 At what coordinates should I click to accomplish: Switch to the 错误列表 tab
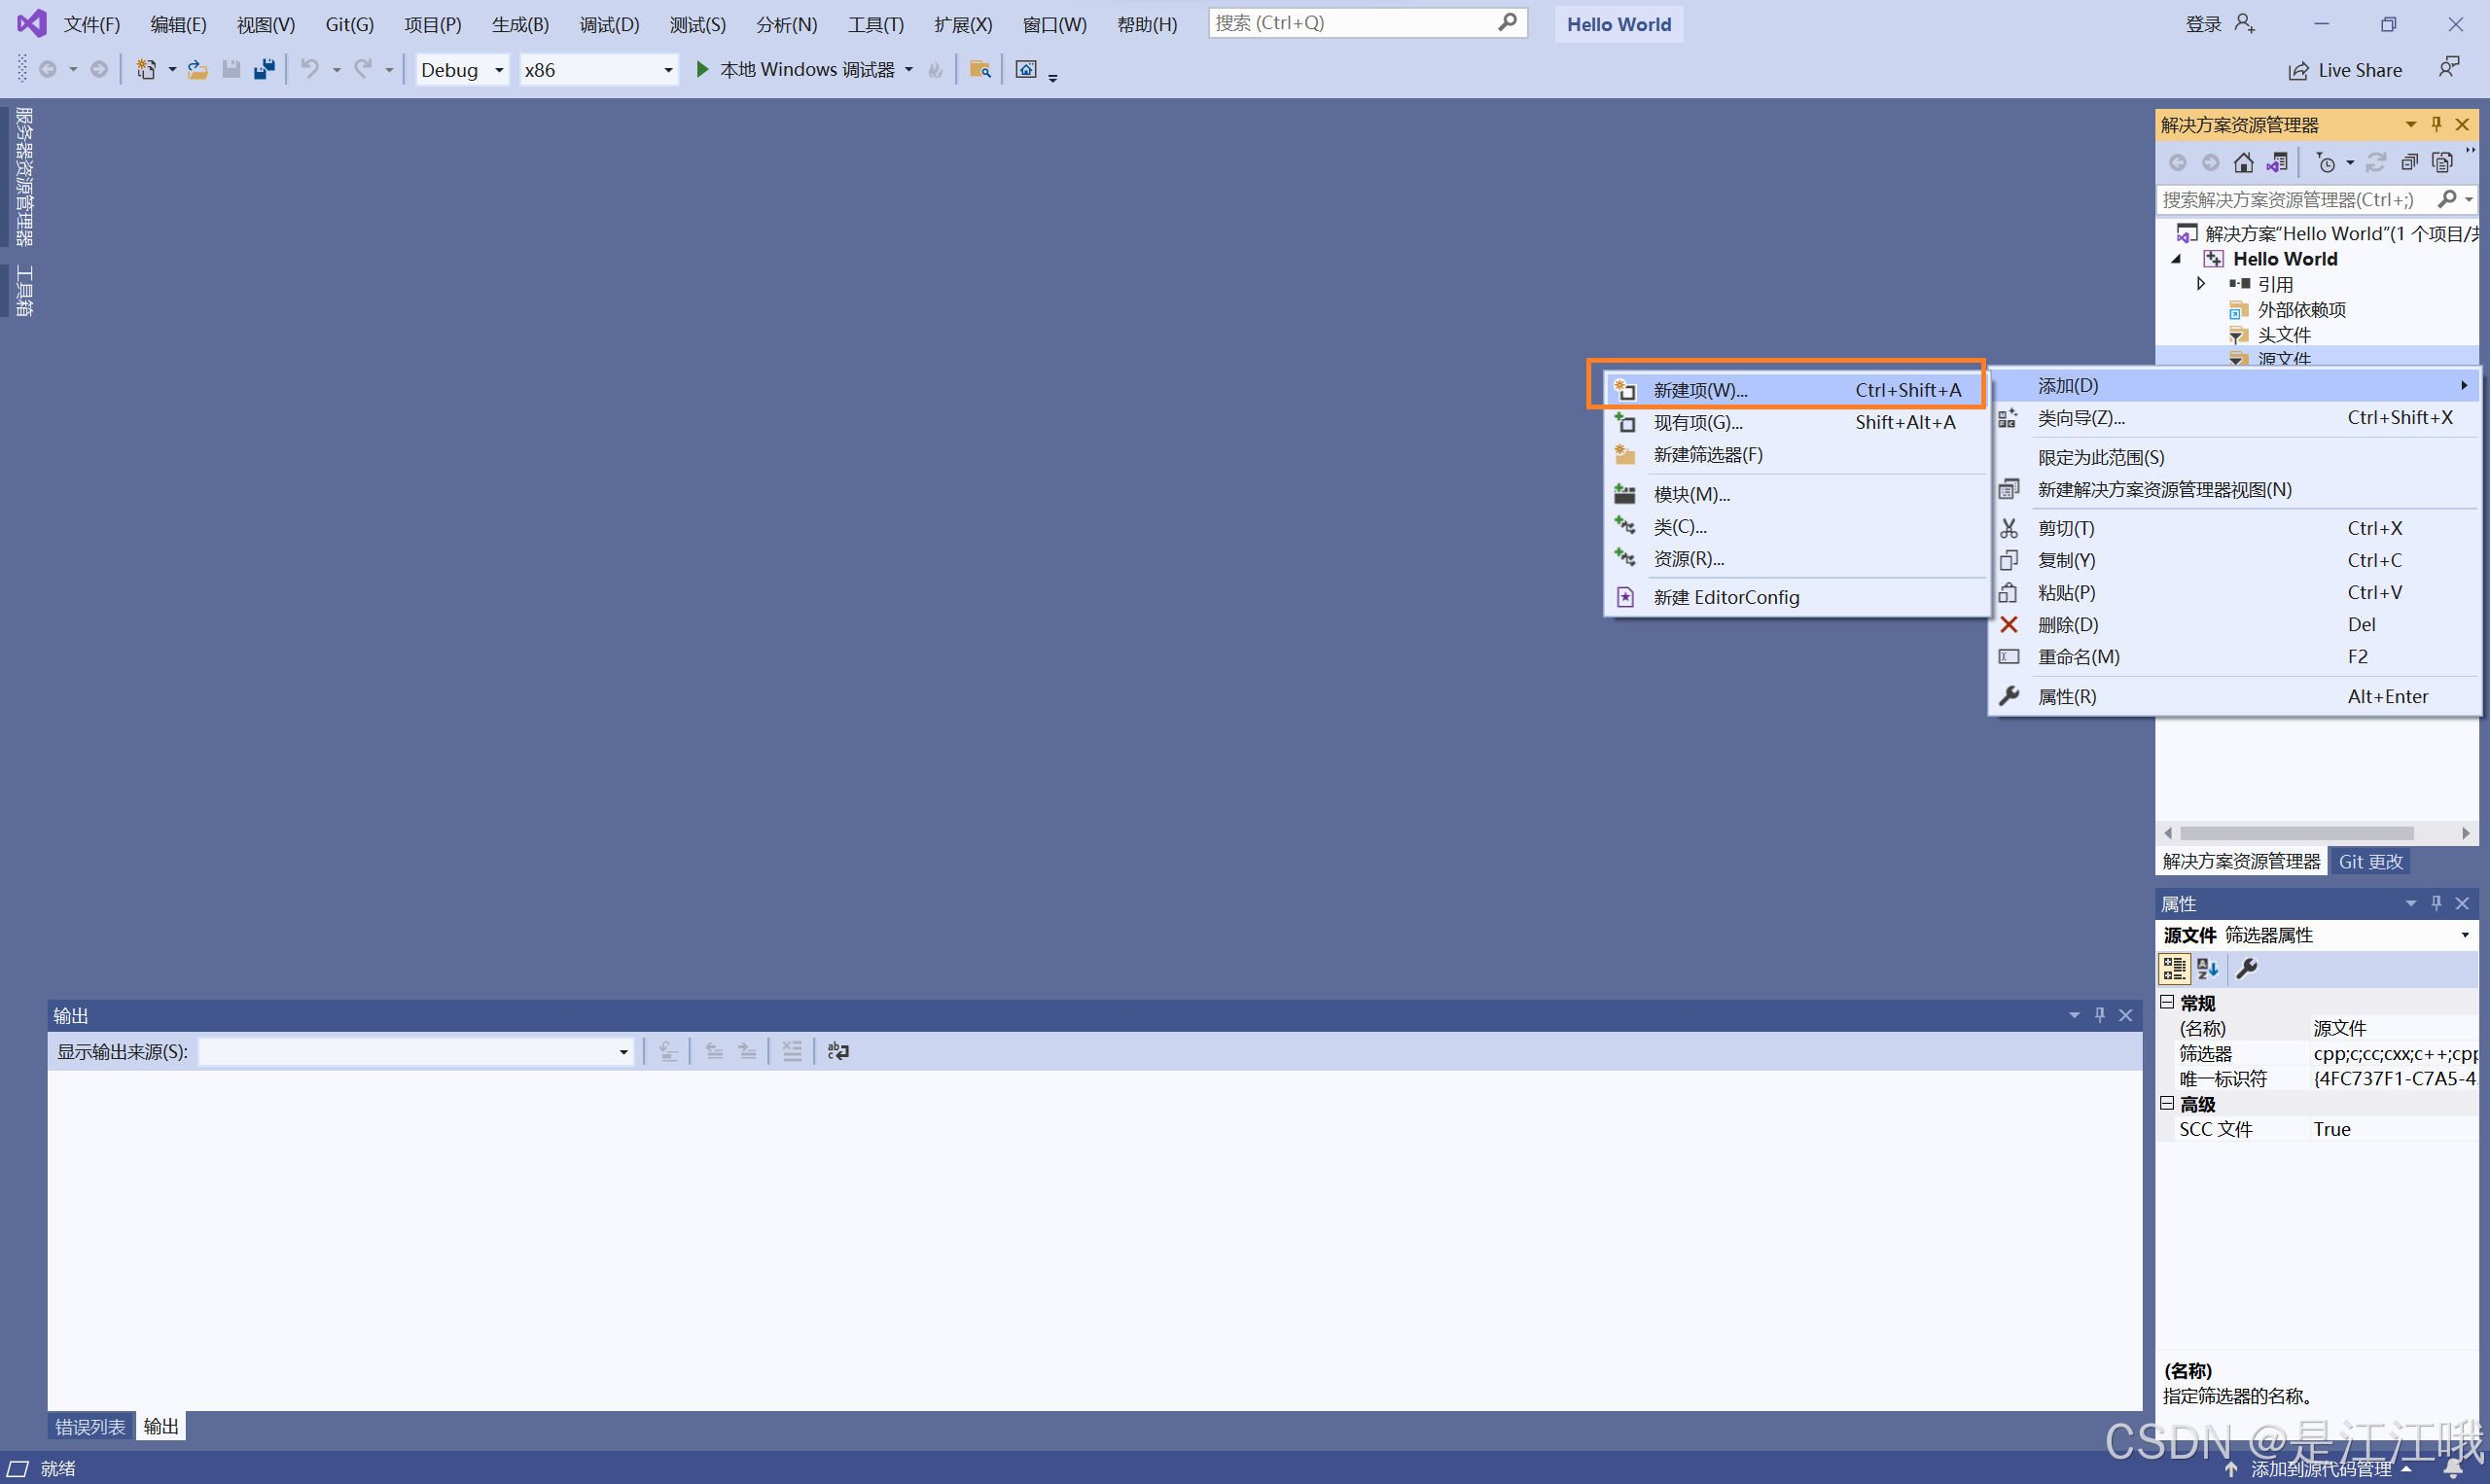[90, 1426]
